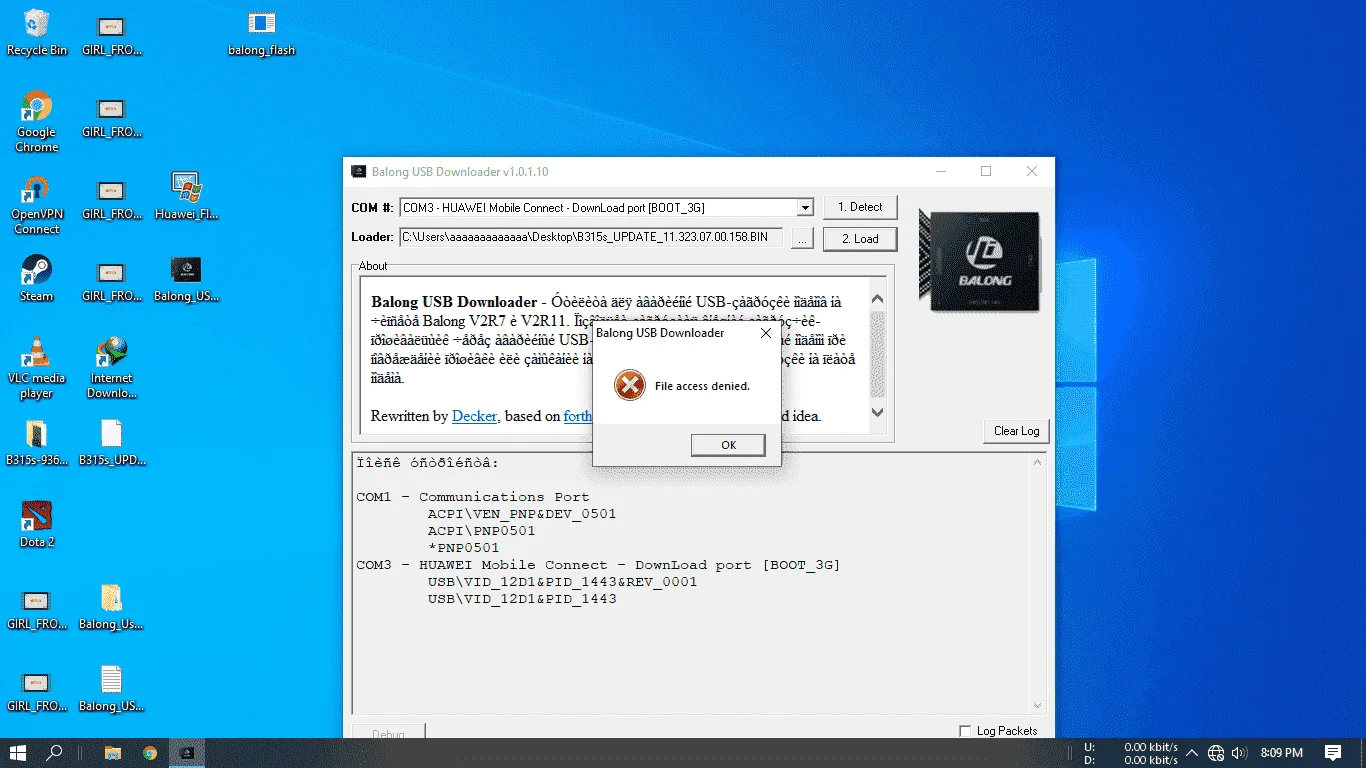1366x768 pixels.
Task: Click the error icon in the dialog
Action: (x=630, y=385)
